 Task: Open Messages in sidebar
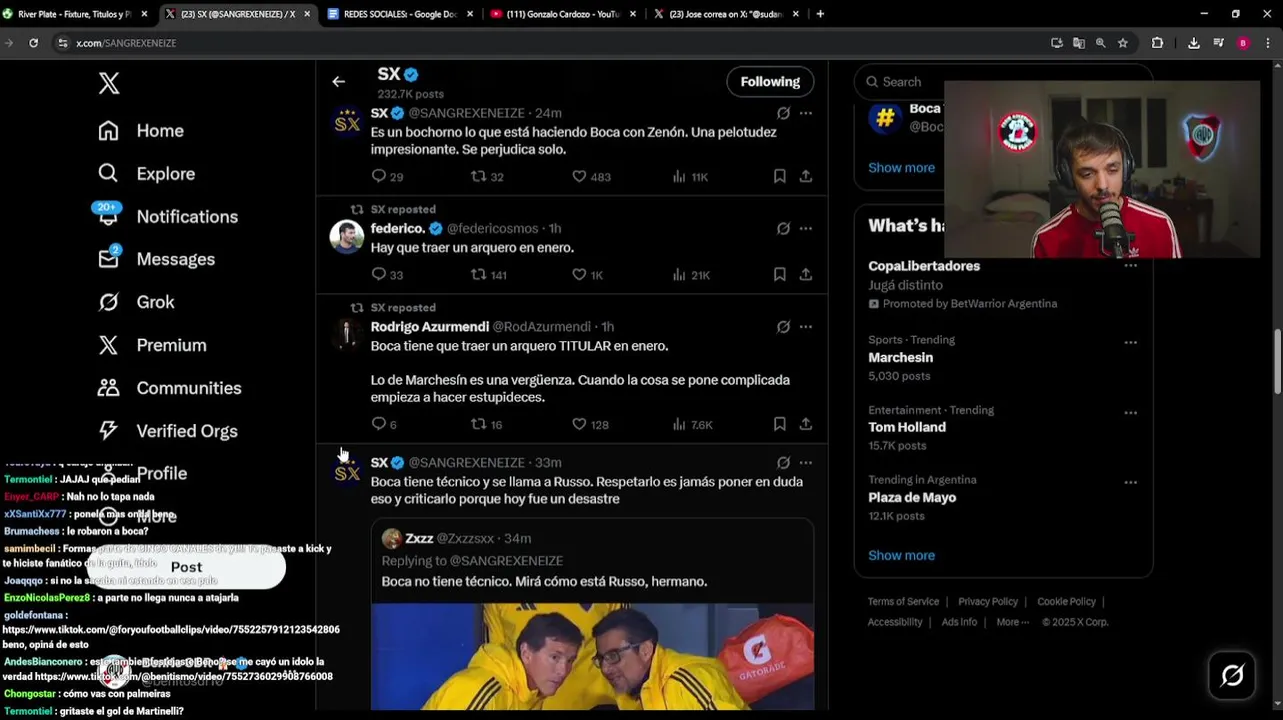(x=156, y=259)
